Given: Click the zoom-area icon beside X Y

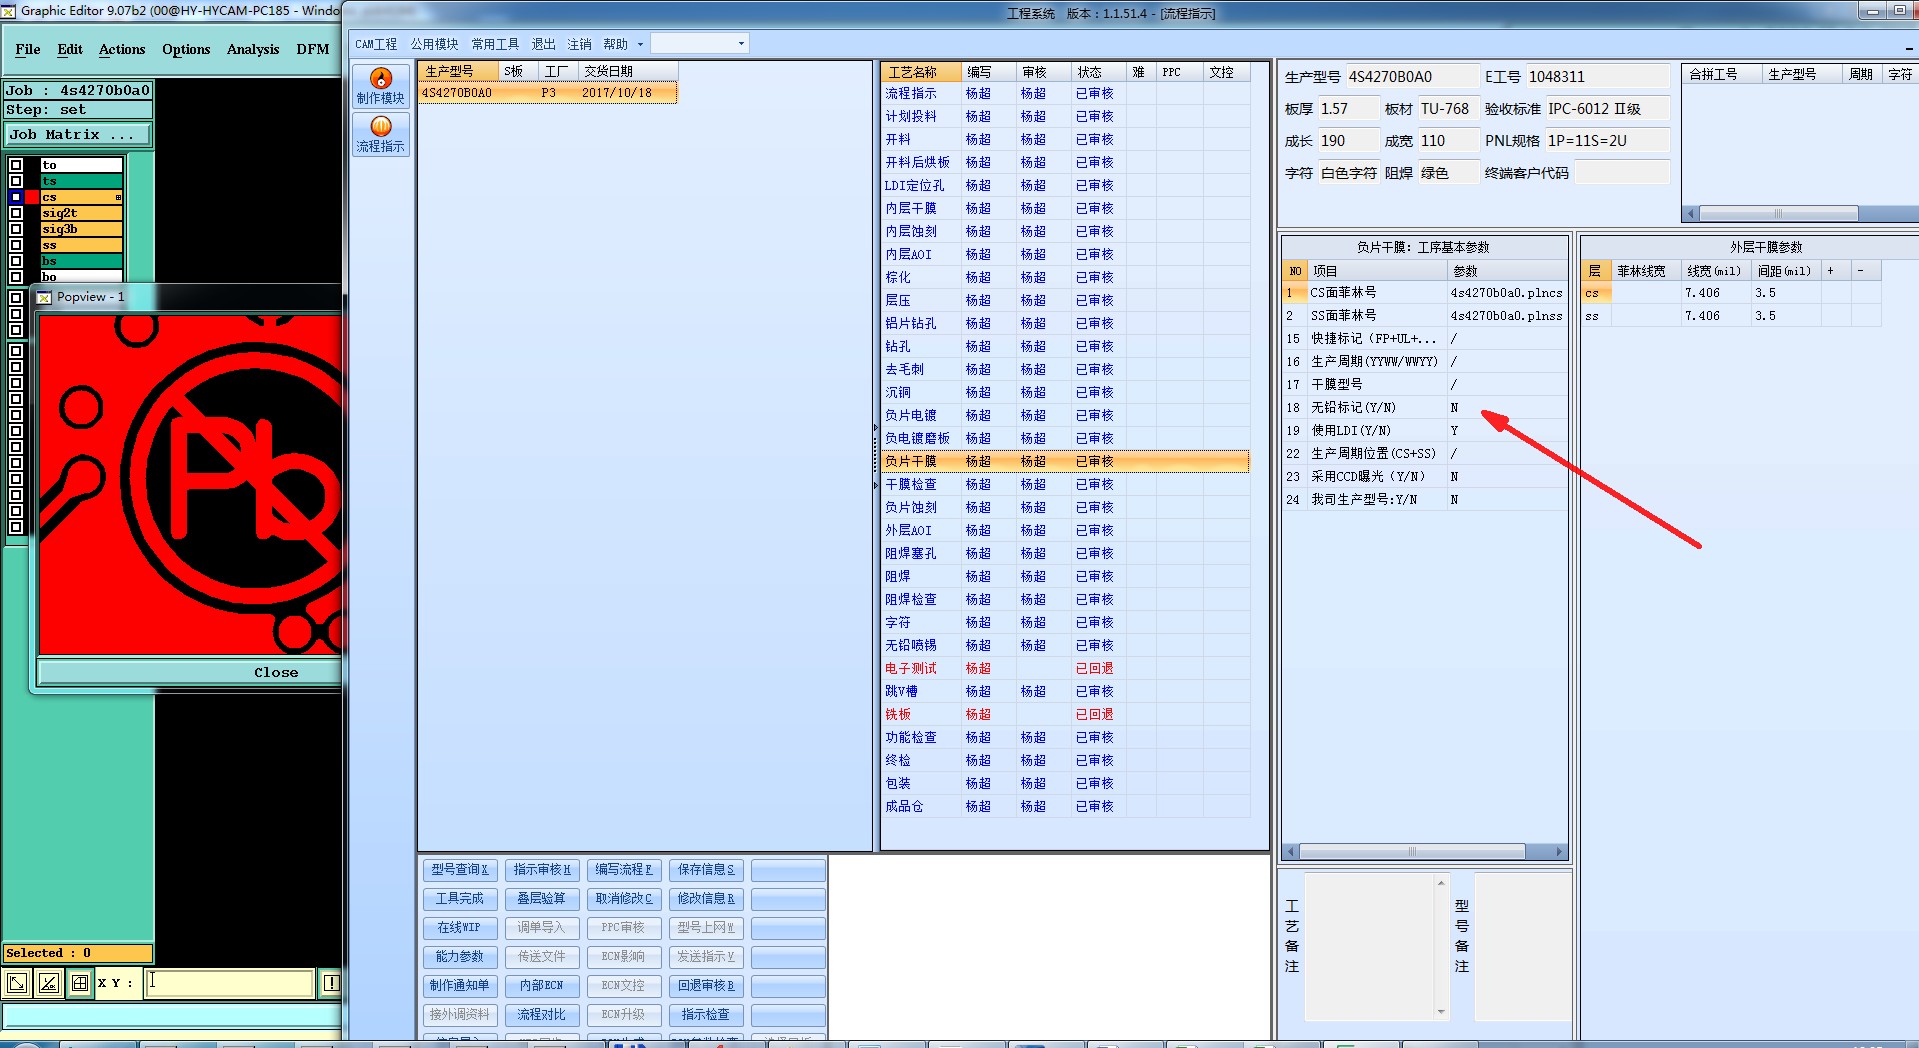Looking at the screenshot, I should click(x=17, y=983).
